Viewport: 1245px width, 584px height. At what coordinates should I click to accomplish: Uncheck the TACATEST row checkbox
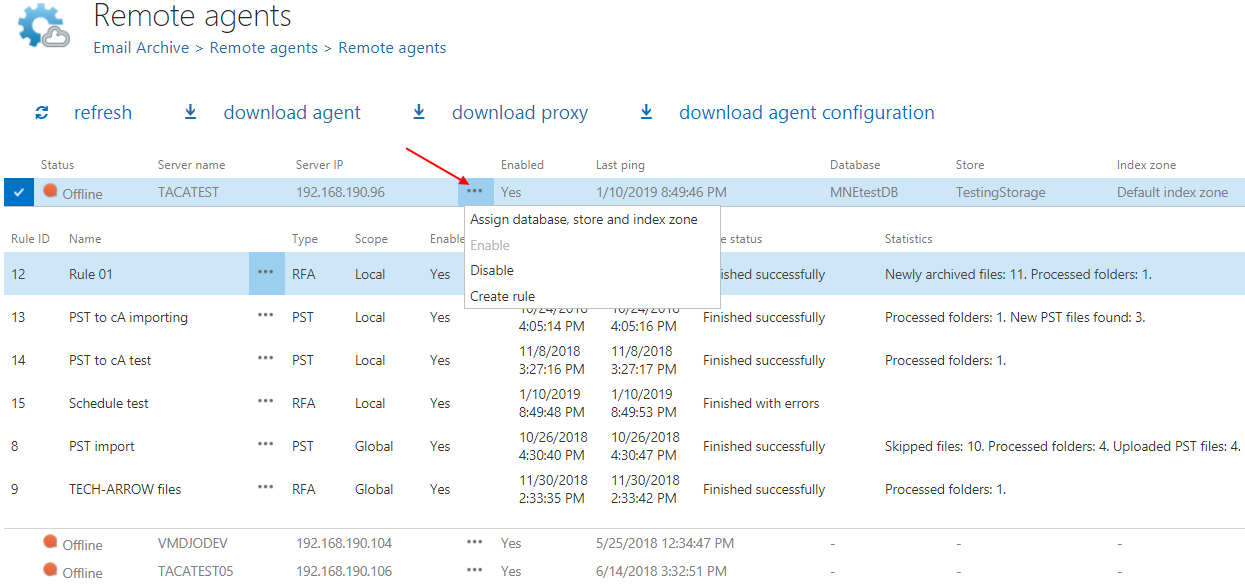(19, 192)
